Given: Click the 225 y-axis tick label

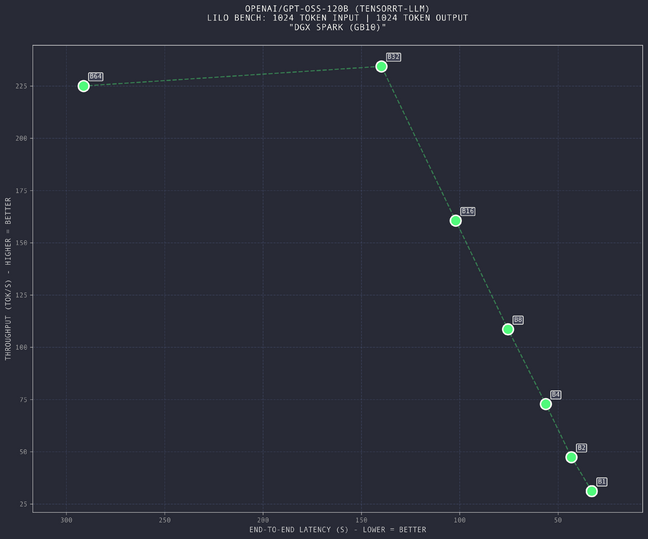Looking at the screenshot, I should click(19, 86).
